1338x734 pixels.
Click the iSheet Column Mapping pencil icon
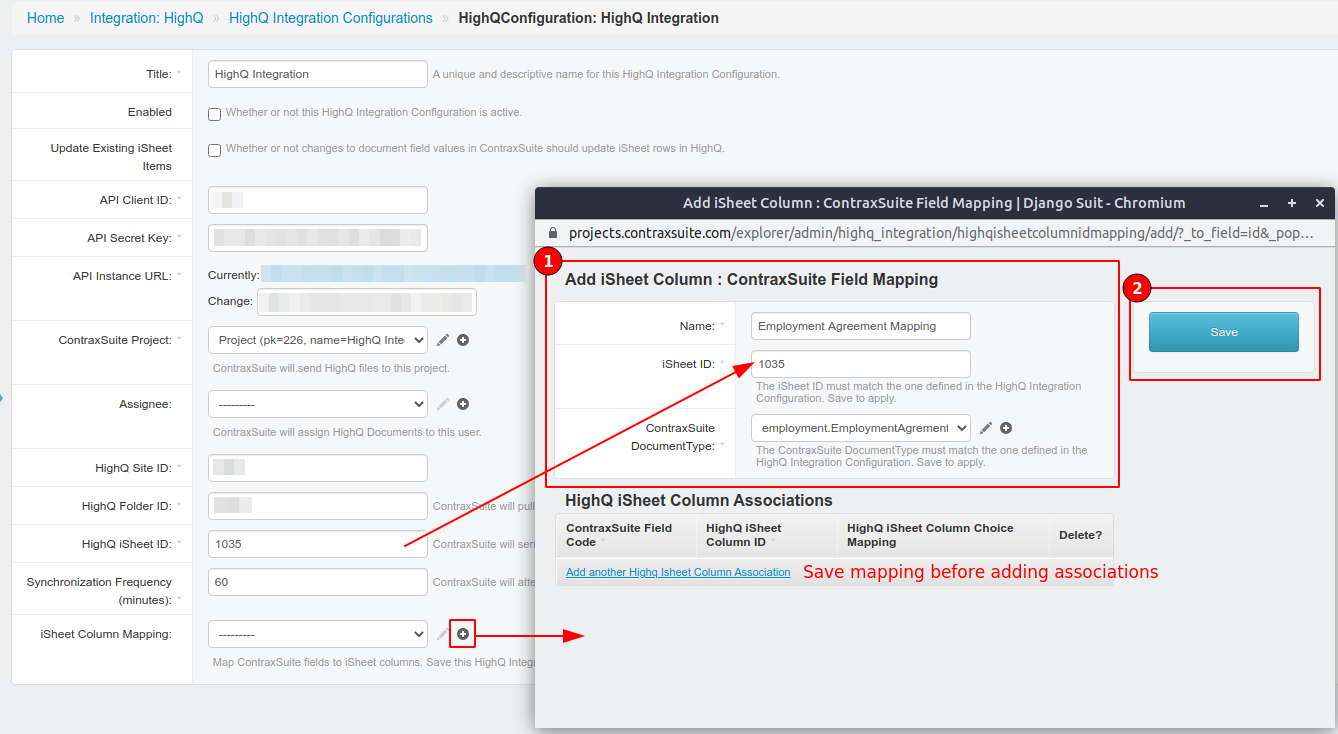(443, 634)
